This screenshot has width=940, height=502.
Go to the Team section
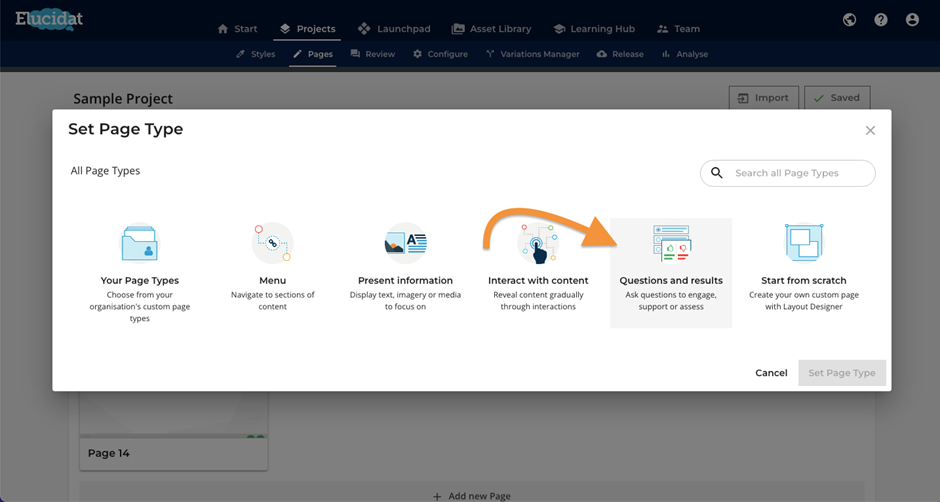click(x=679, y=29)
